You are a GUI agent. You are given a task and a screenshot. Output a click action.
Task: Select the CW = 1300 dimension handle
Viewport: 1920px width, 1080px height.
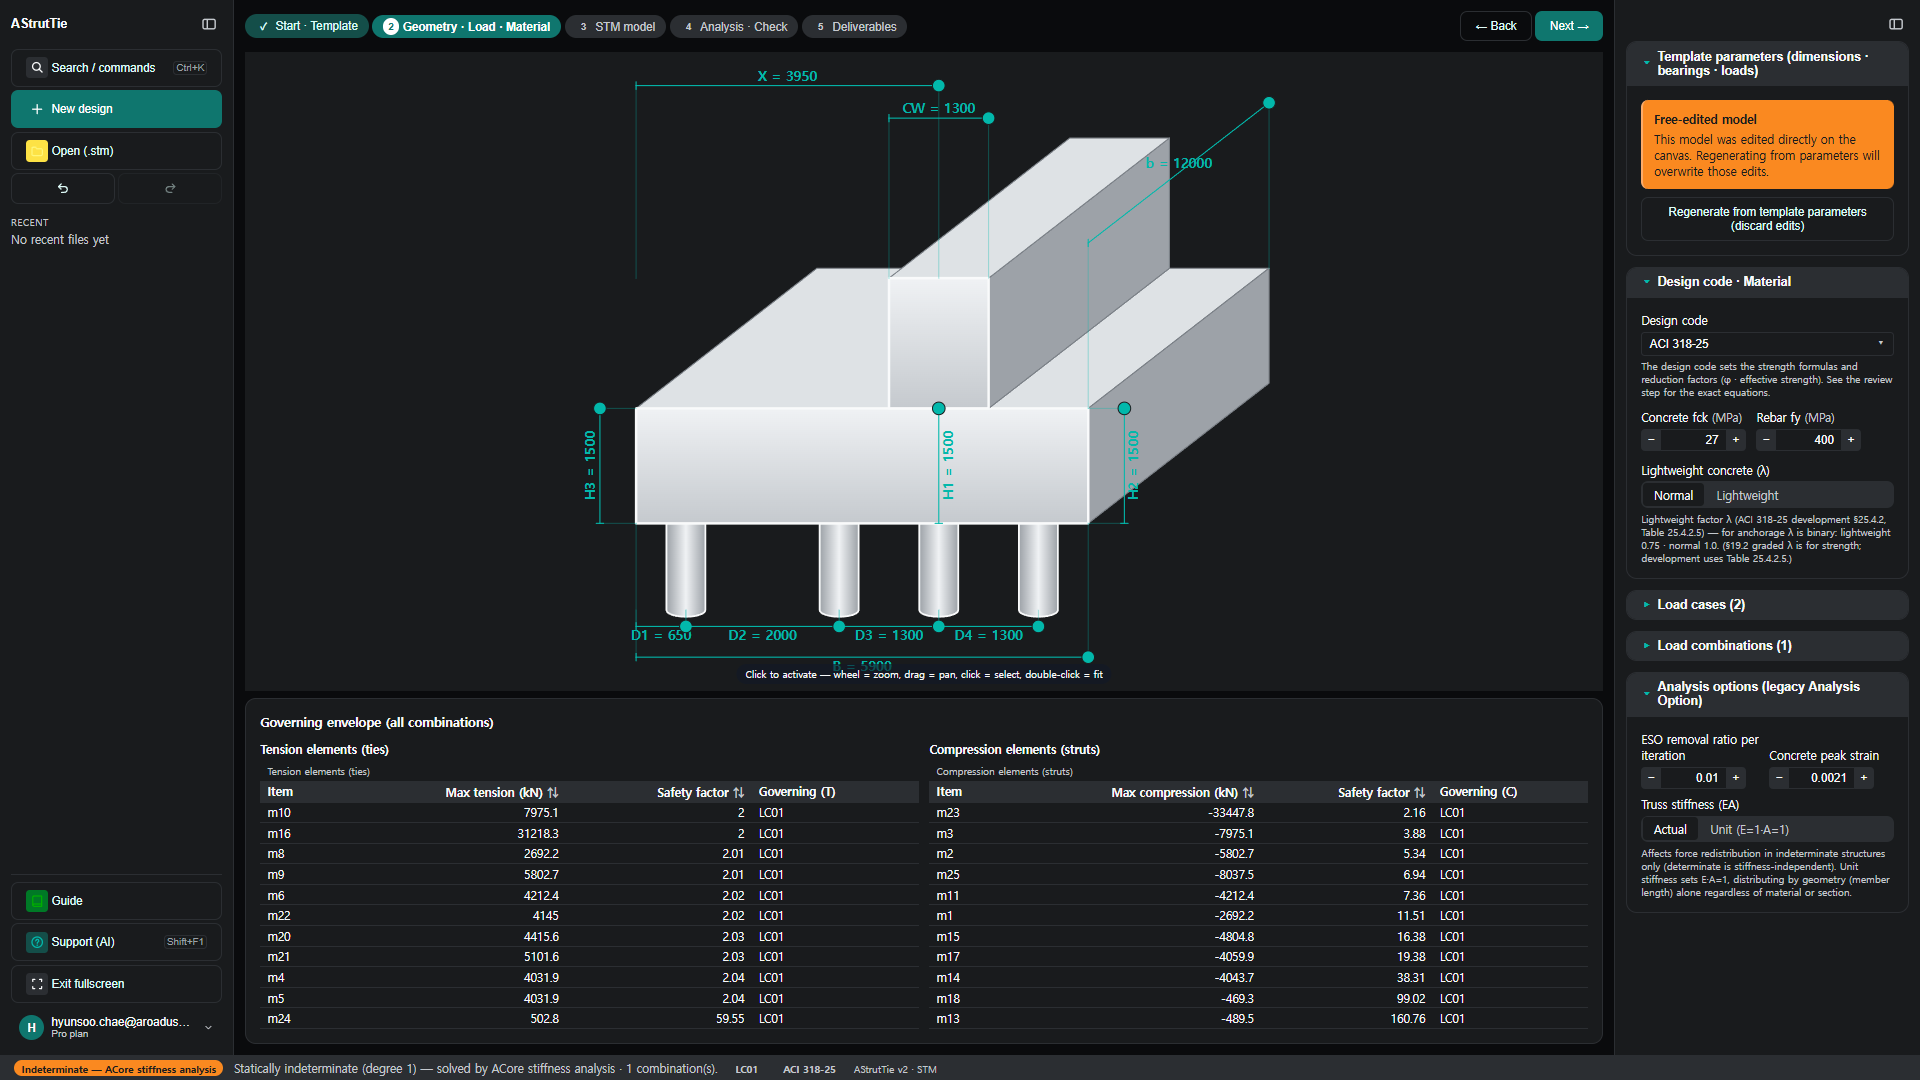click(x=989, y=118)
